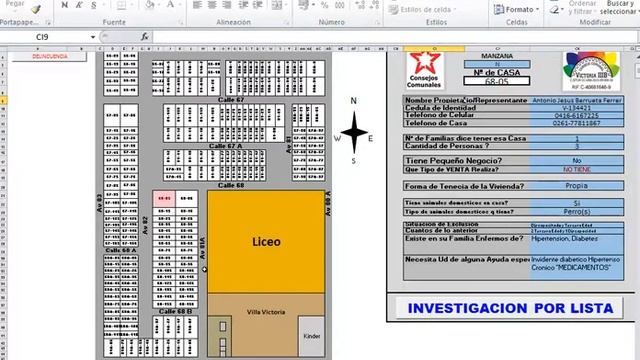
Task: Open Ordenar y filtrar menu
Action: [582, 7]
